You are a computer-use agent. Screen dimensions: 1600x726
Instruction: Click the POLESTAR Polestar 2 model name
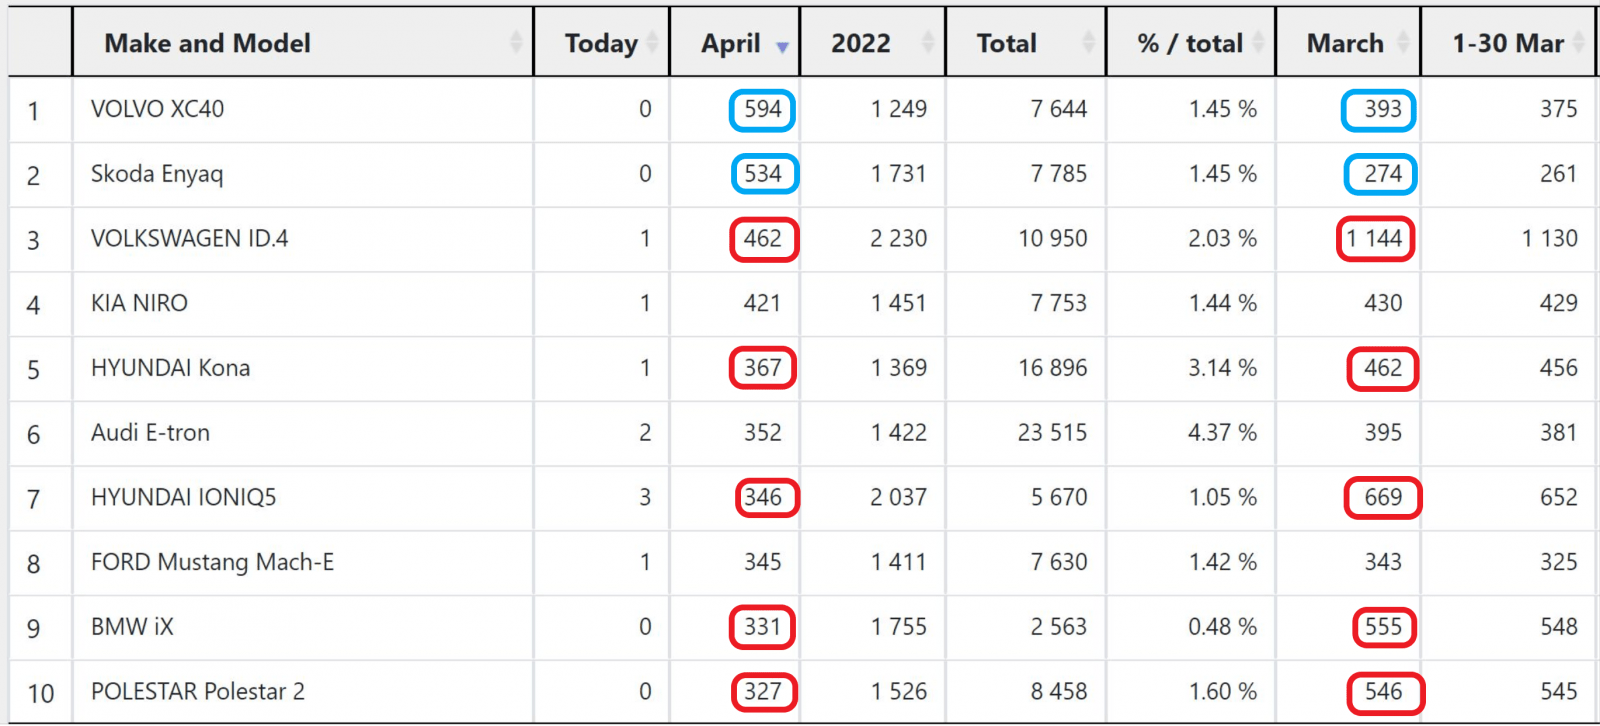[197, 692]
